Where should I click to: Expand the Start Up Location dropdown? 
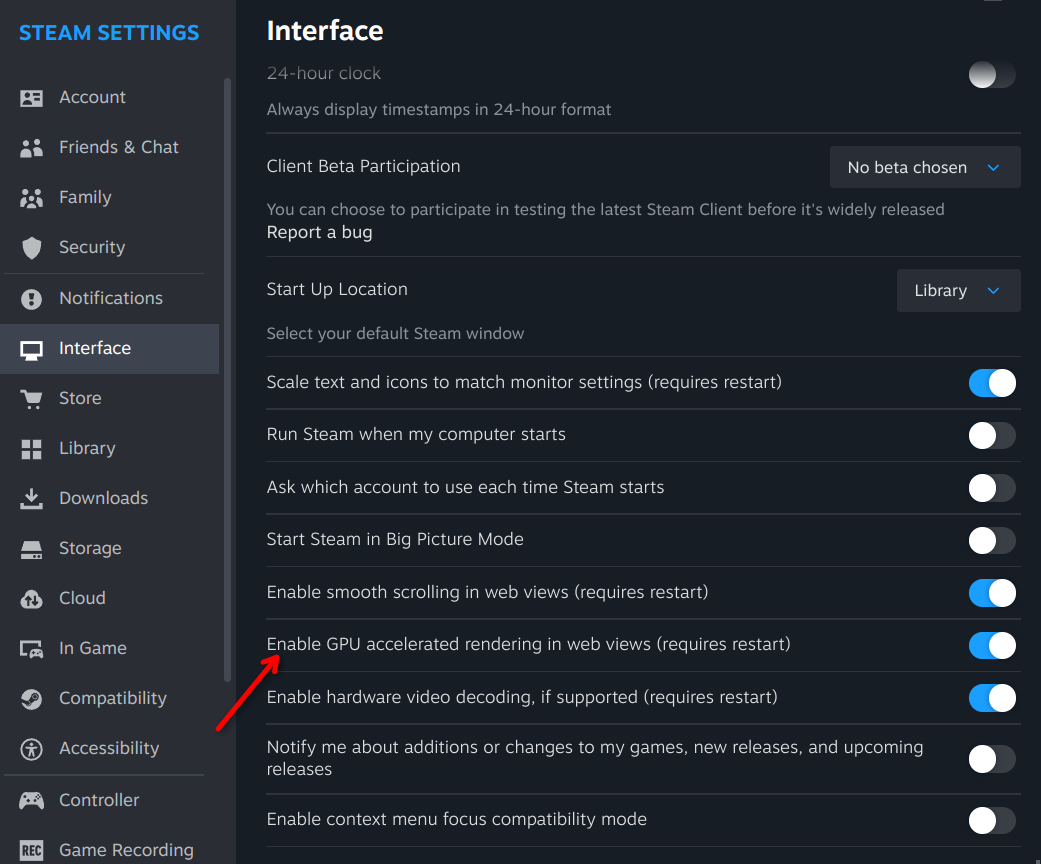pos(958,291)
